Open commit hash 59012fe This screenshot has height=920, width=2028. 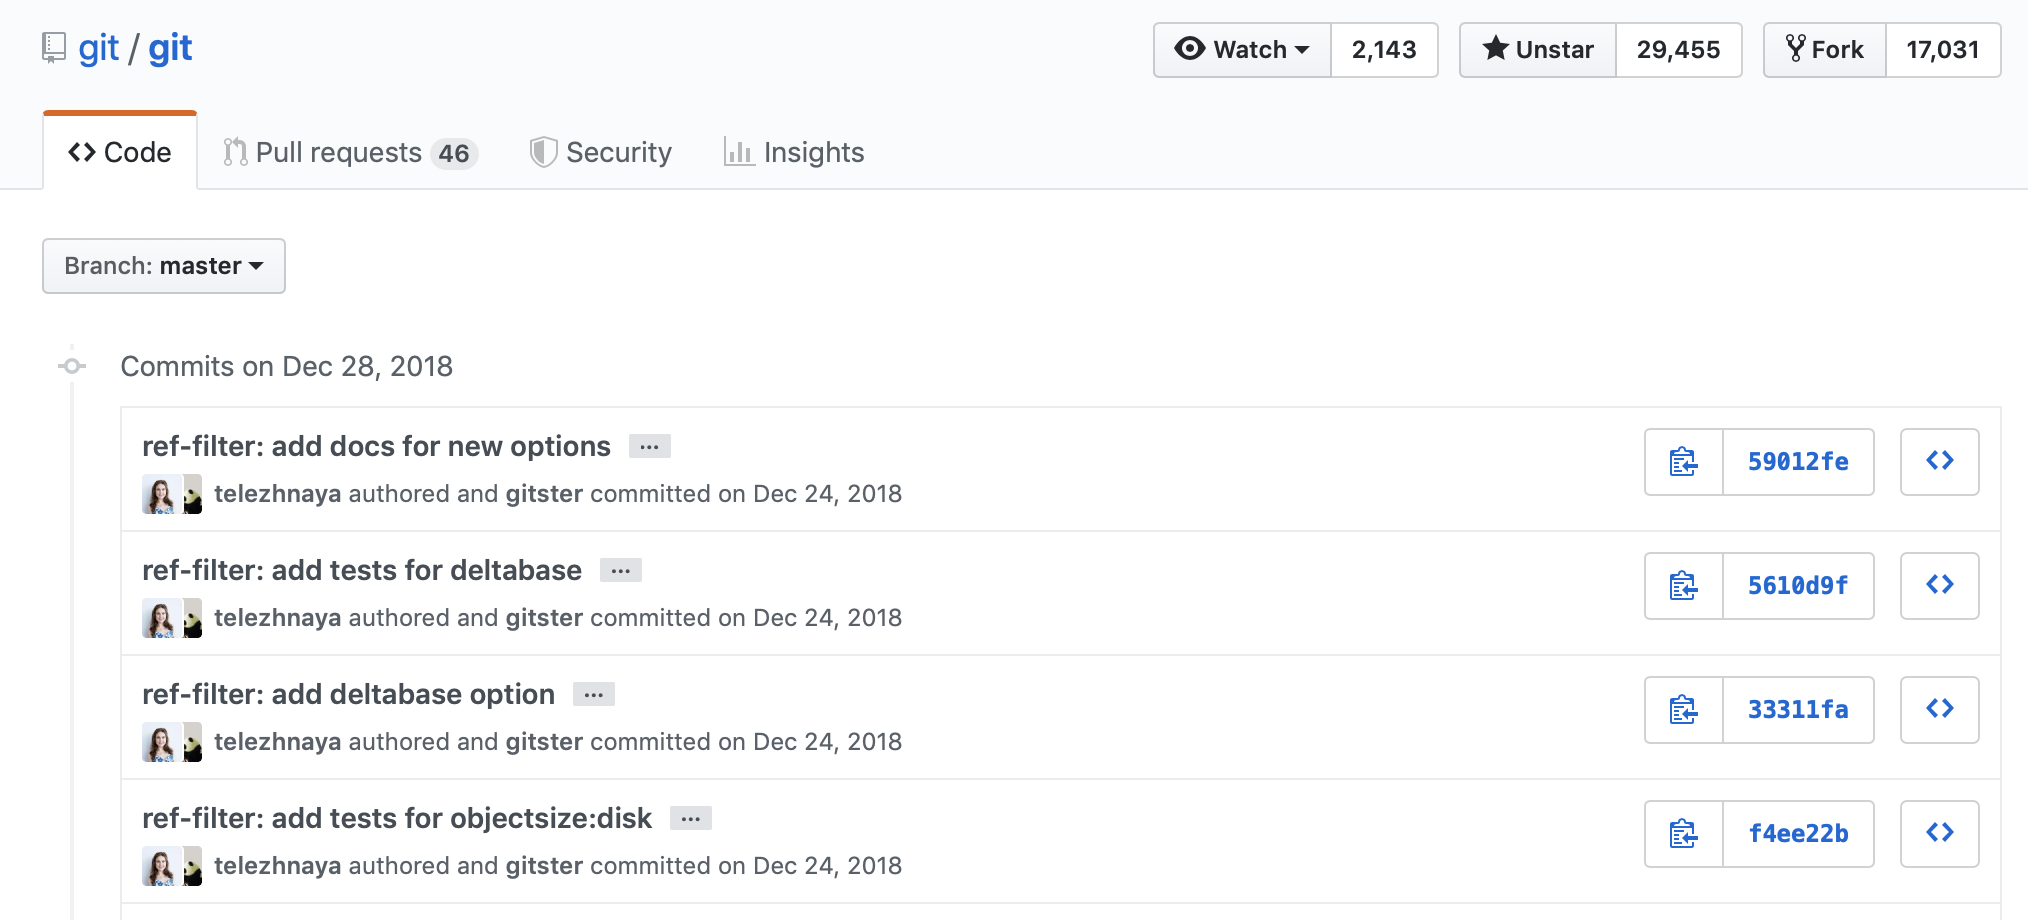coord(1798,462)
